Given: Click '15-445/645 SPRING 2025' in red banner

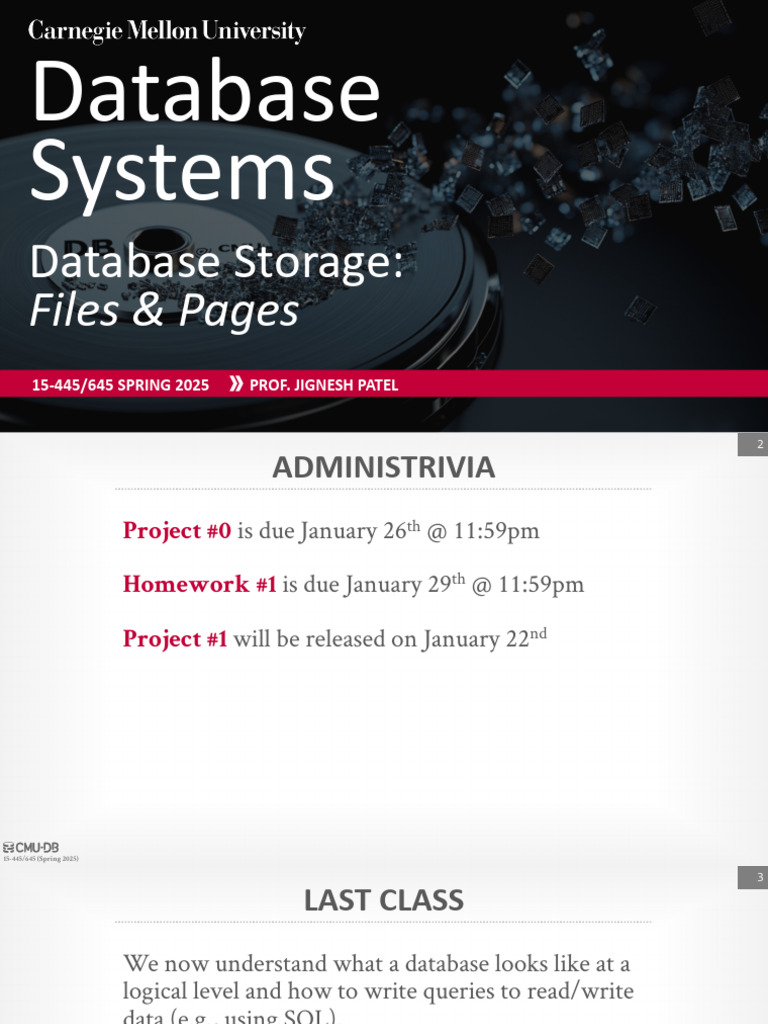Looking at the screenshot, I should 120,385.
